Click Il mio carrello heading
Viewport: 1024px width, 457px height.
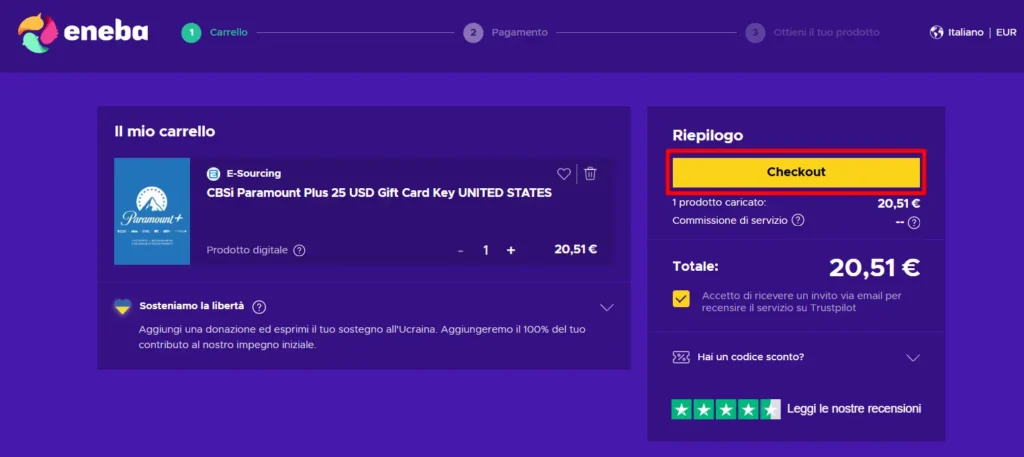click(x=165, y=132)
